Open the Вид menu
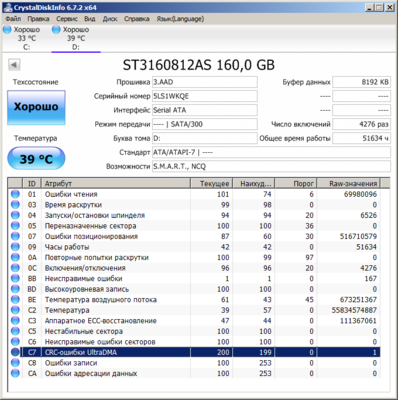Screen dimensions: 398x400 [x=90, y=19]
